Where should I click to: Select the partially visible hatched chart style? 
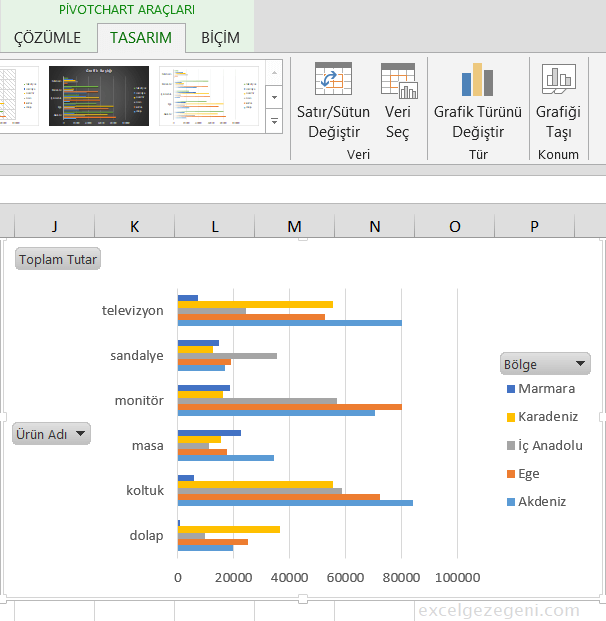pos(19,96)
